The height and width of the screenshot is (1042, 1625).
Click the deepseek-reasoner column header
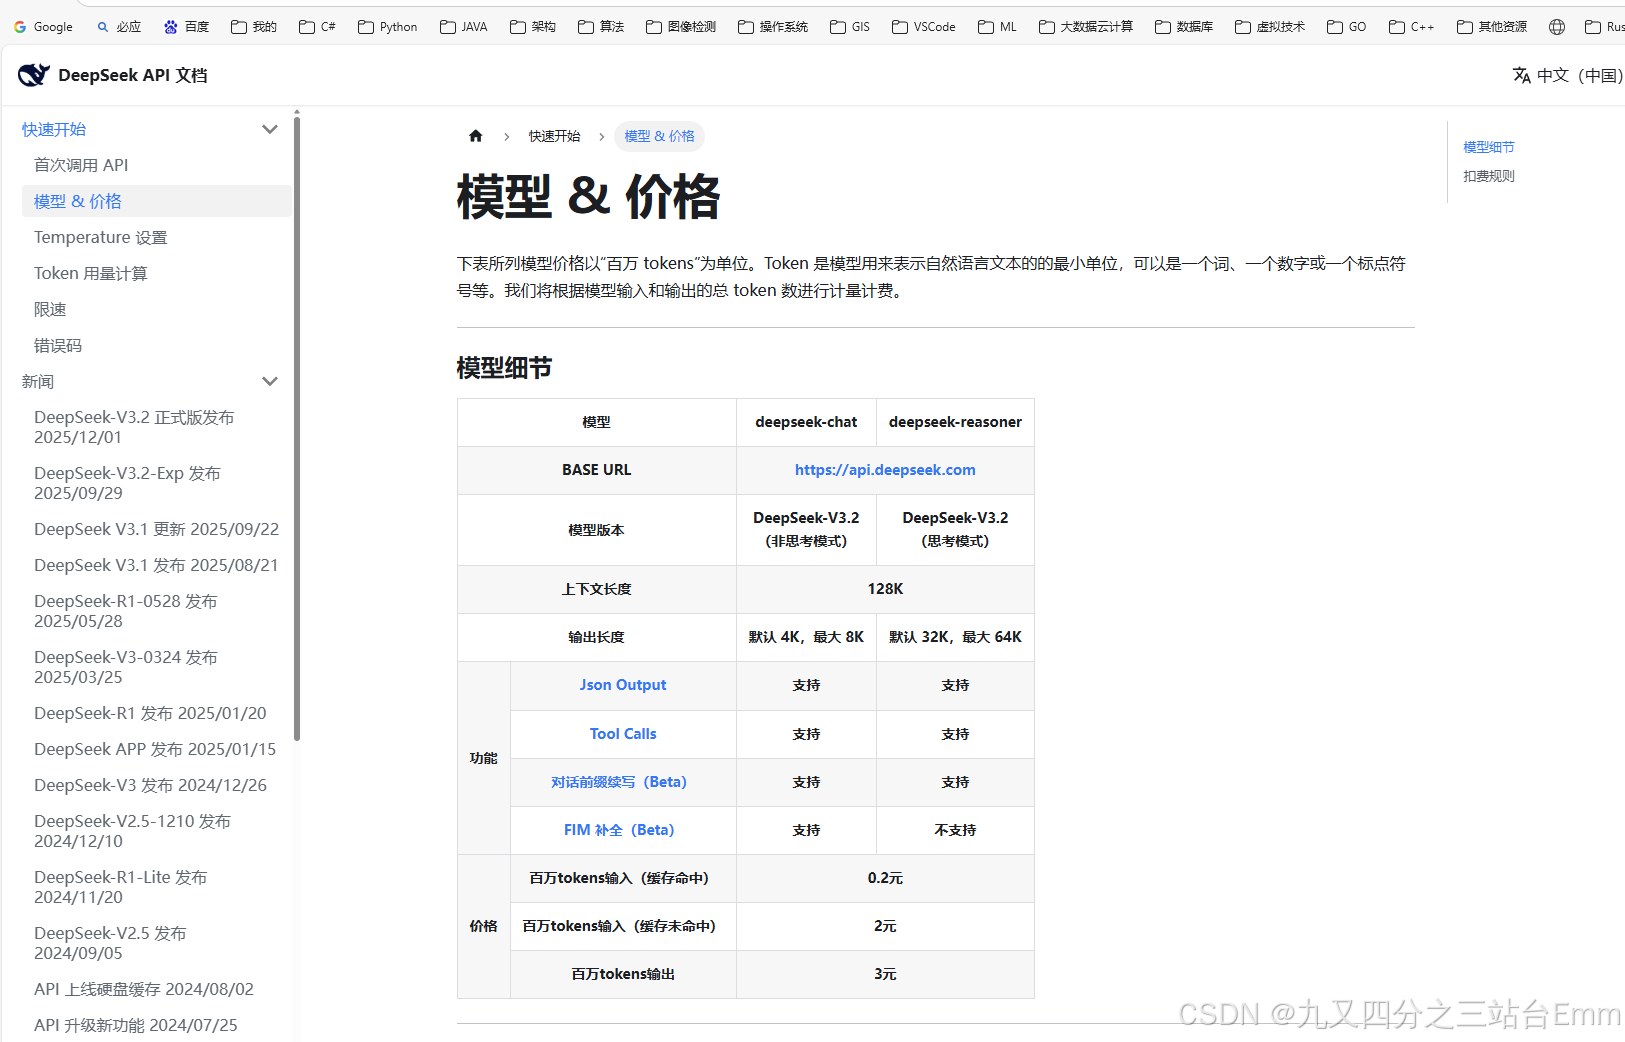pos(955,422)
